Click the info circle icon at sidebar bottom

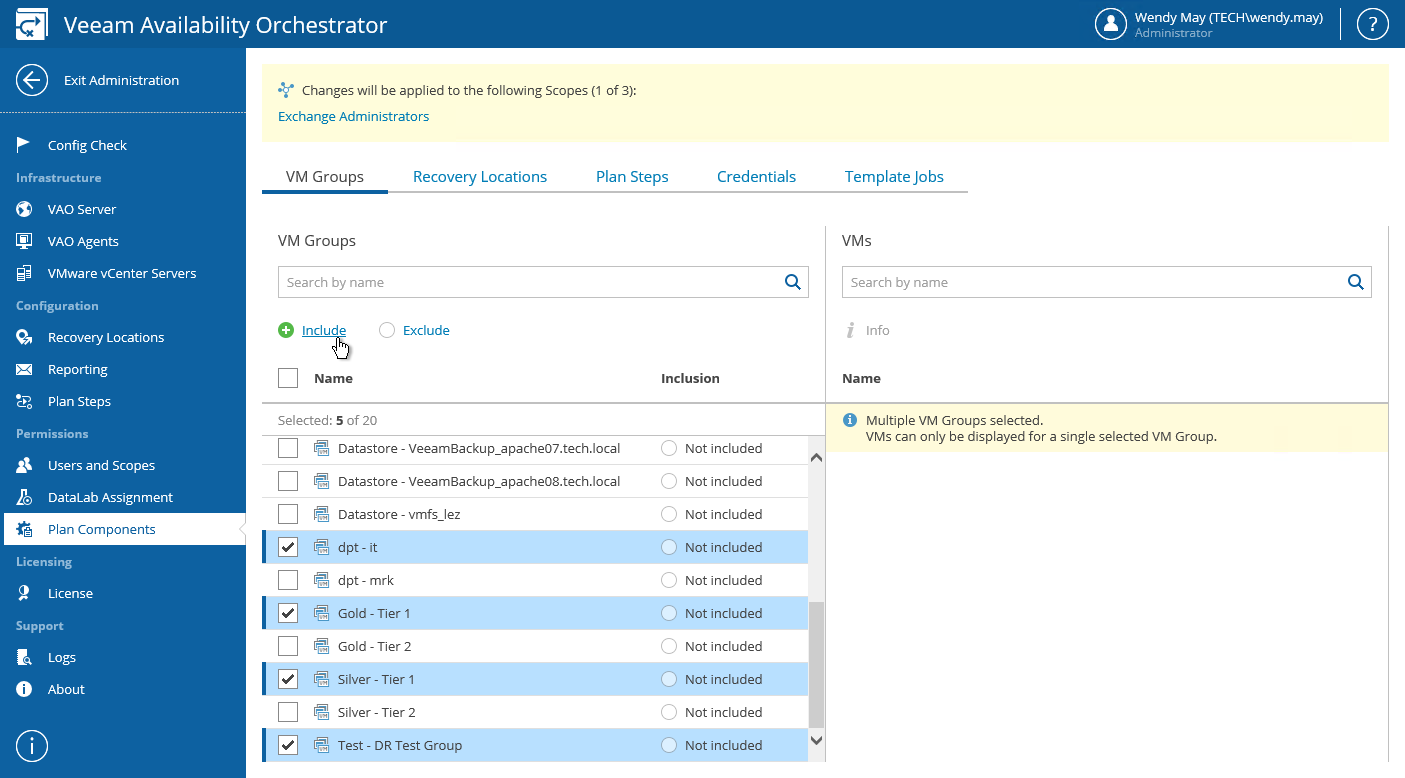point(32,745)
